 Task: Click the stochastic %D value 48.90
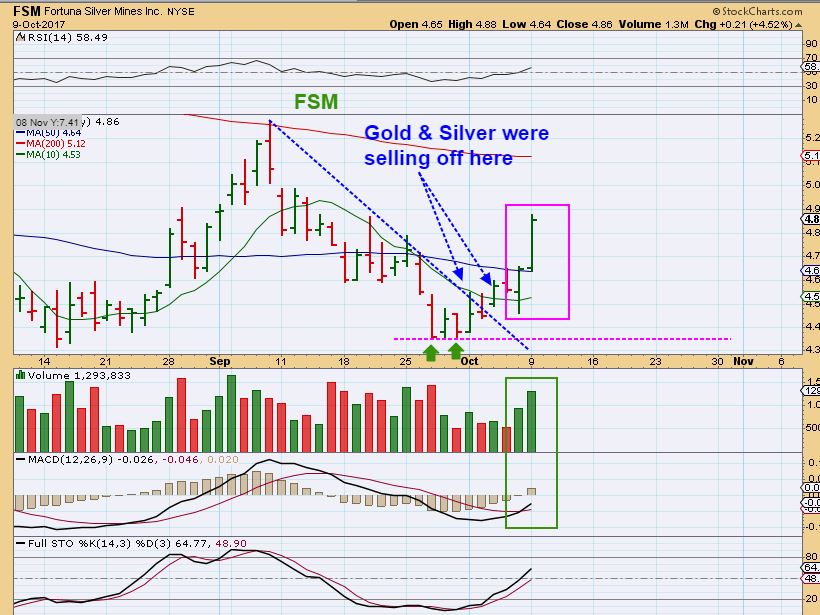click(231, 543)
